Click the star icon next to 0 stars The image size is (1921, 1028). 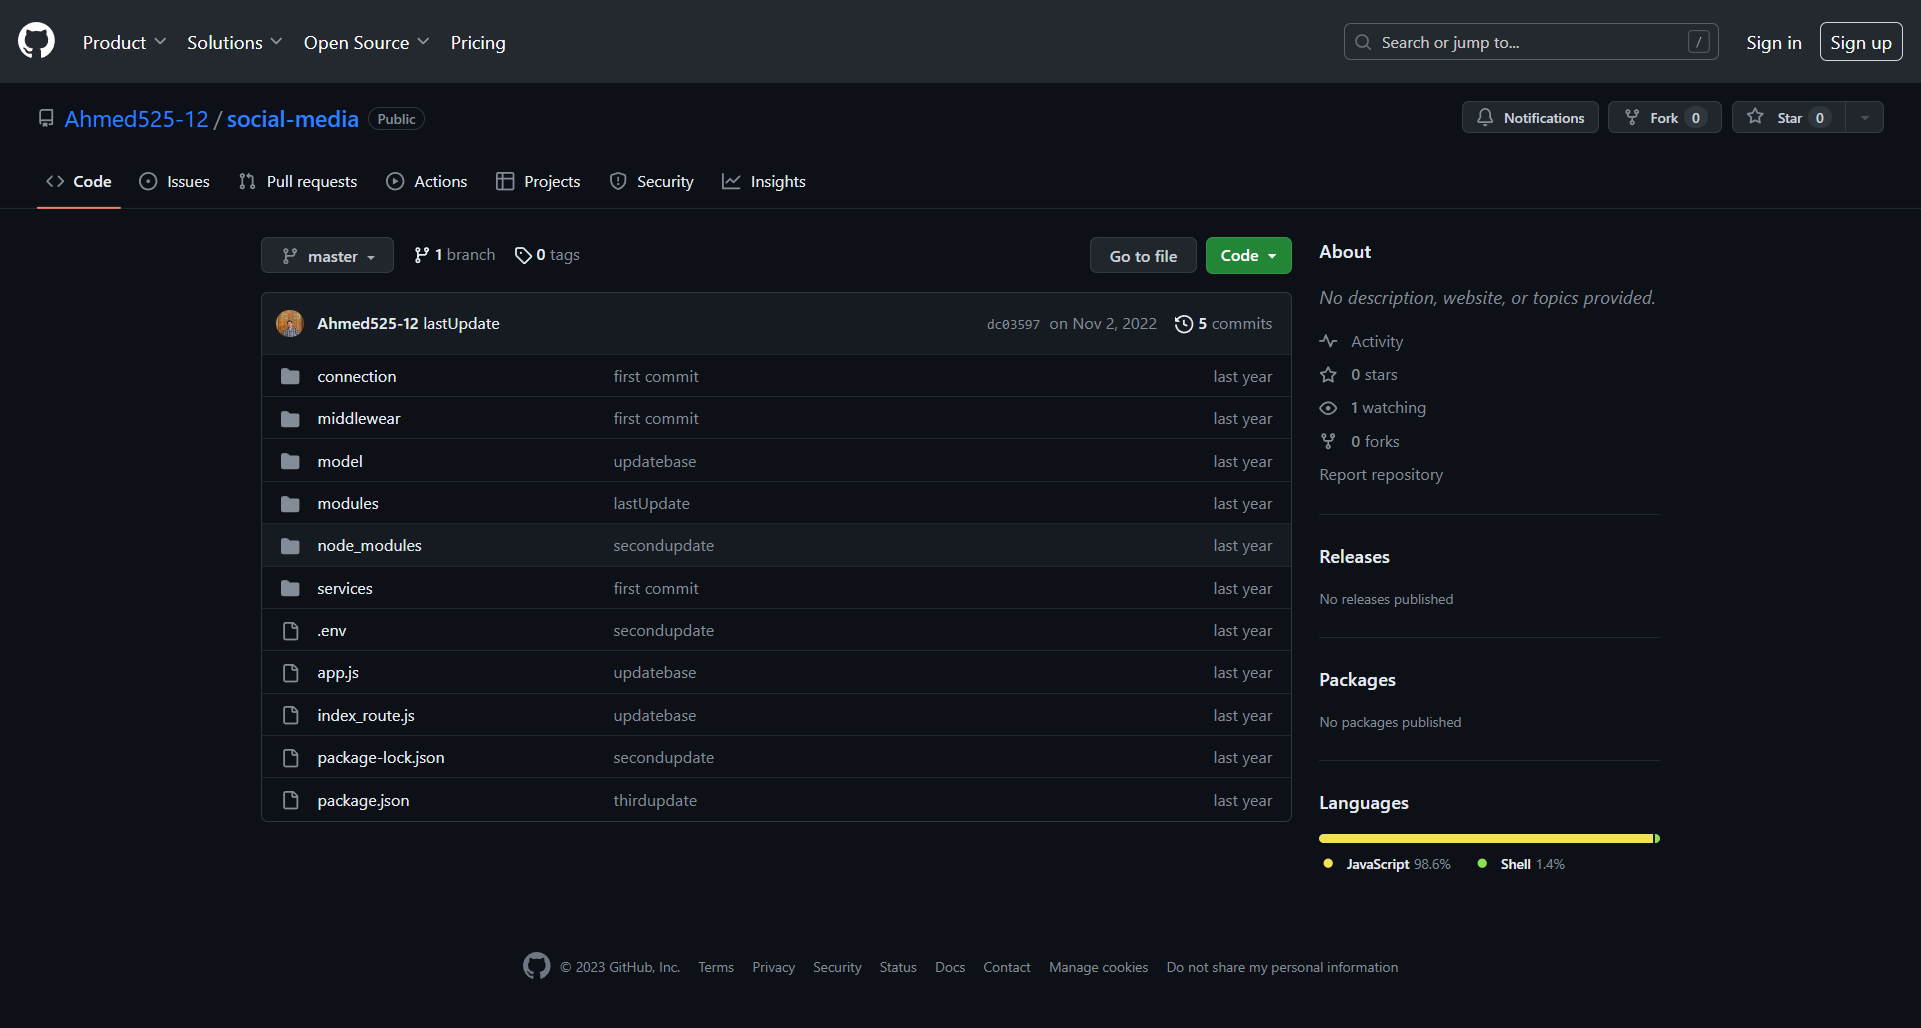click(x=1328, y=374)
